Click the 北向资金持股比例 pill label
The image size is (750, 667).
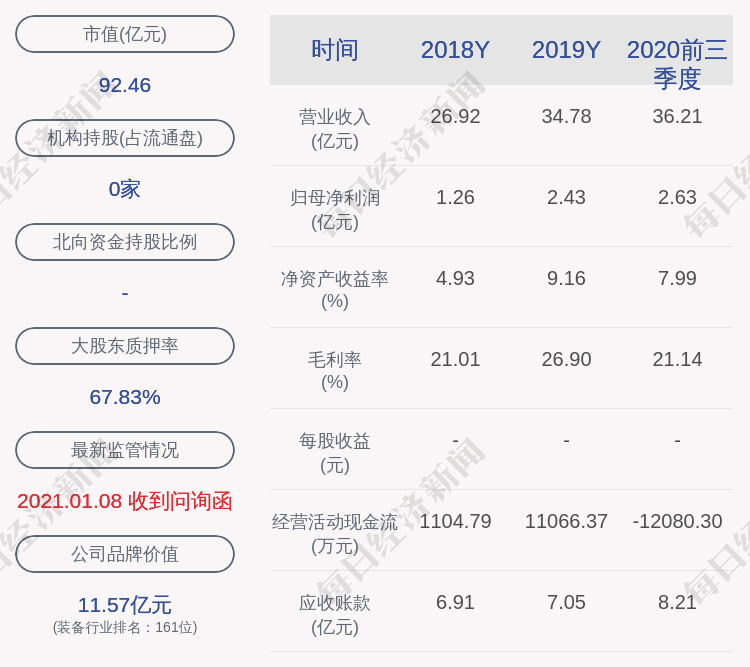pos(125,242)
